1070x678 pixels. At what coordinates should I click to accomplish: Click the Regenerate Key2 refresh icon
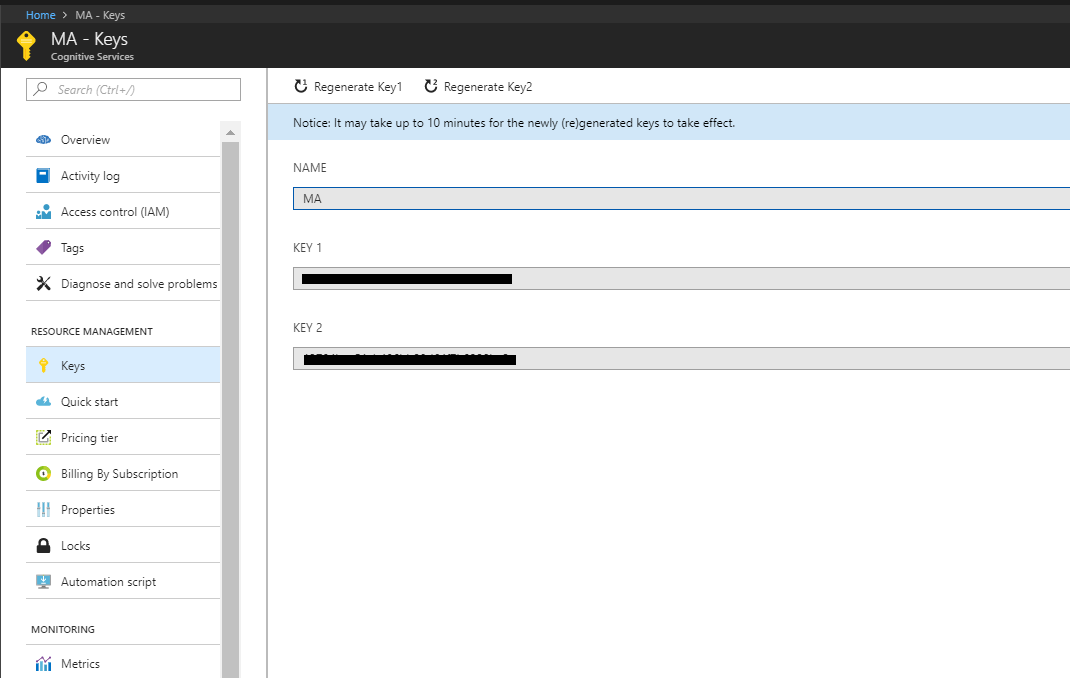click(x=431, y=86)
